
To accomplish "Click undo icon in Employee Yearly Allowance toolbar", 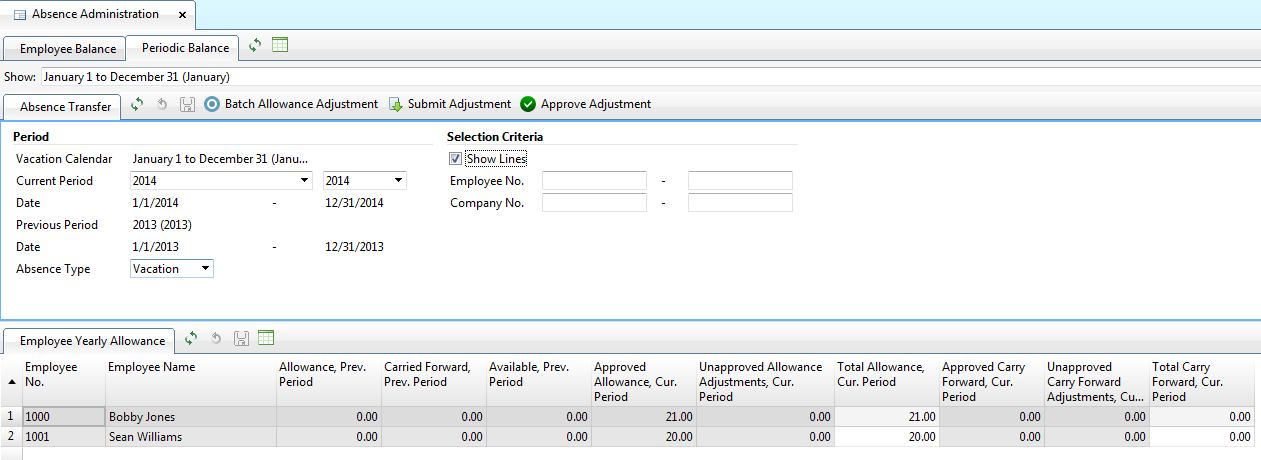I will pos(216,339).
